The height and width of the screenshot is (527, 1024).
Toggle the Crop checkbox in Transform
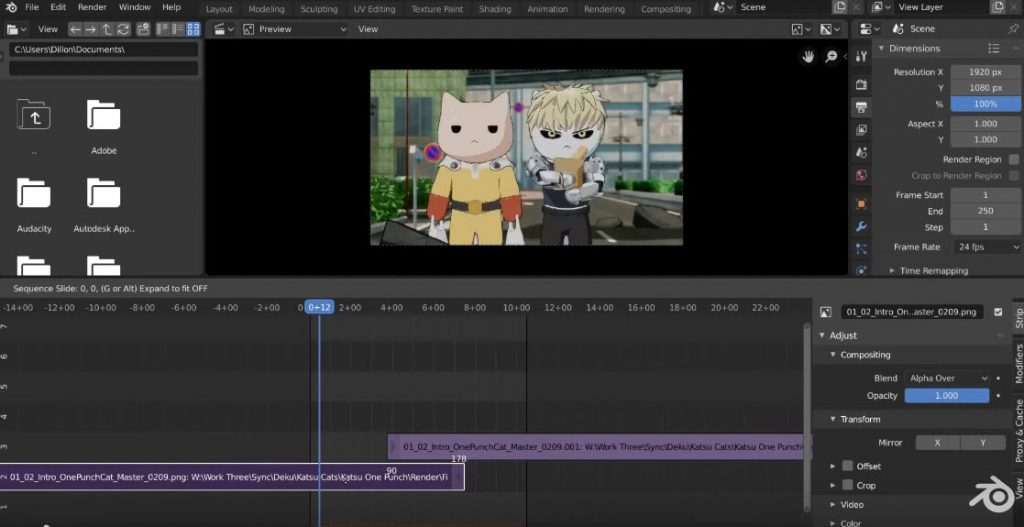click(847, 485)
